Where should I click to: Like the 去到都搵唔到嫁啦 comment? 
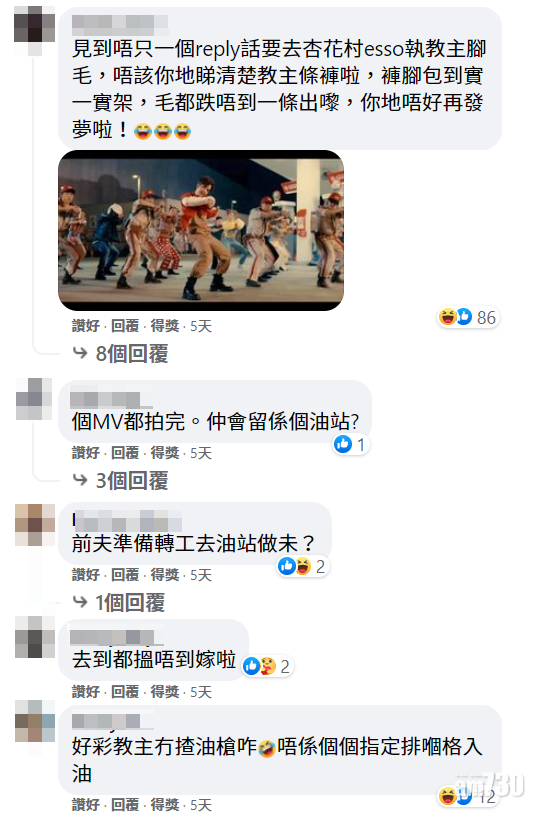pyautogui.click(x=86, y=692)
